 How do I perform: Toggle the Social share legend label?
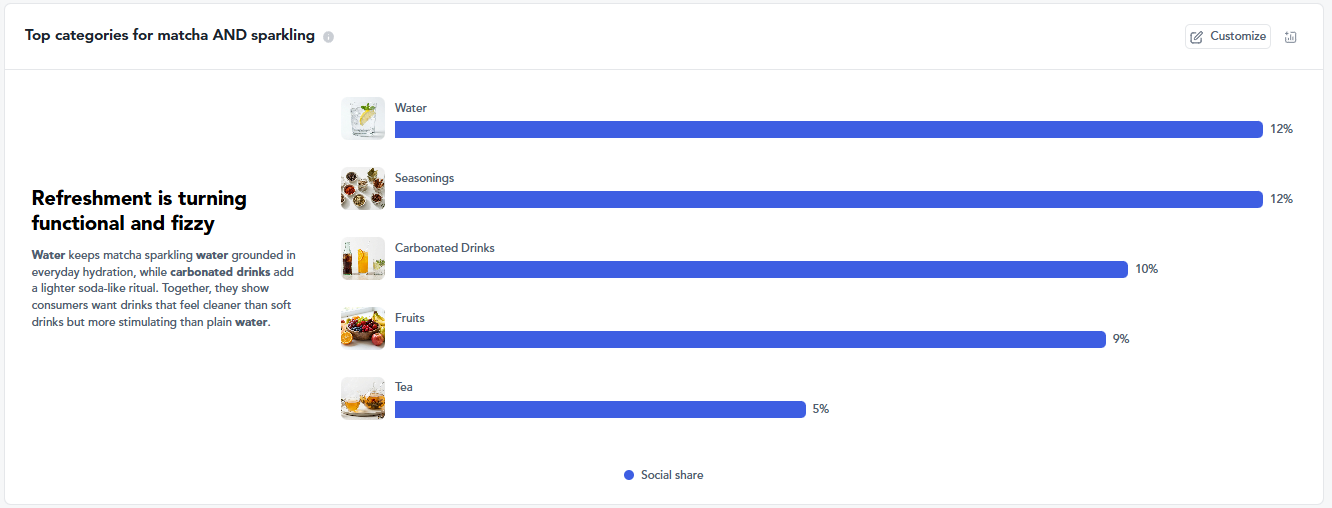(x=672, y=475)
